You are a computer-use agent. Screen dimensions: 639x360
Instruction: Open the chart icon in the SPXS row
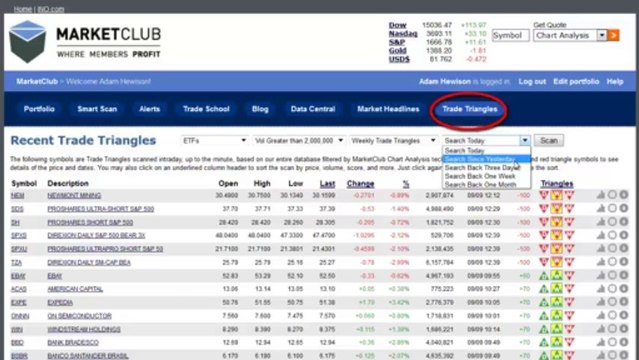coord(601,235)
